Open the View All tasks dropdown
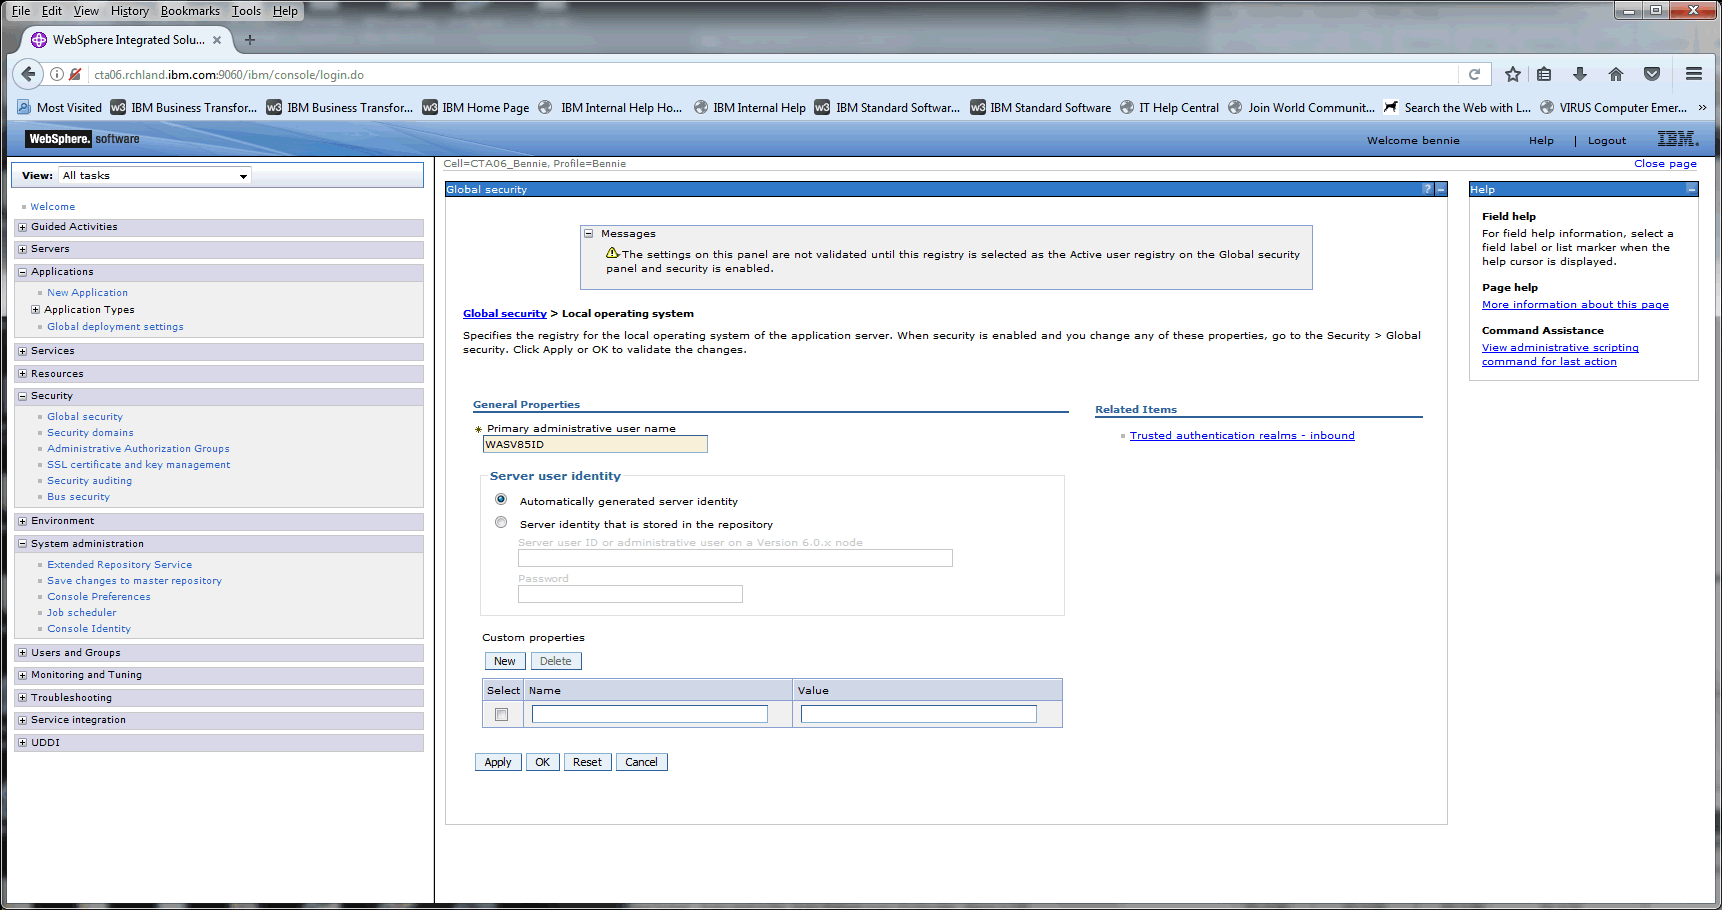Viewport: 1722px width, 910px height. coord(154,176)
